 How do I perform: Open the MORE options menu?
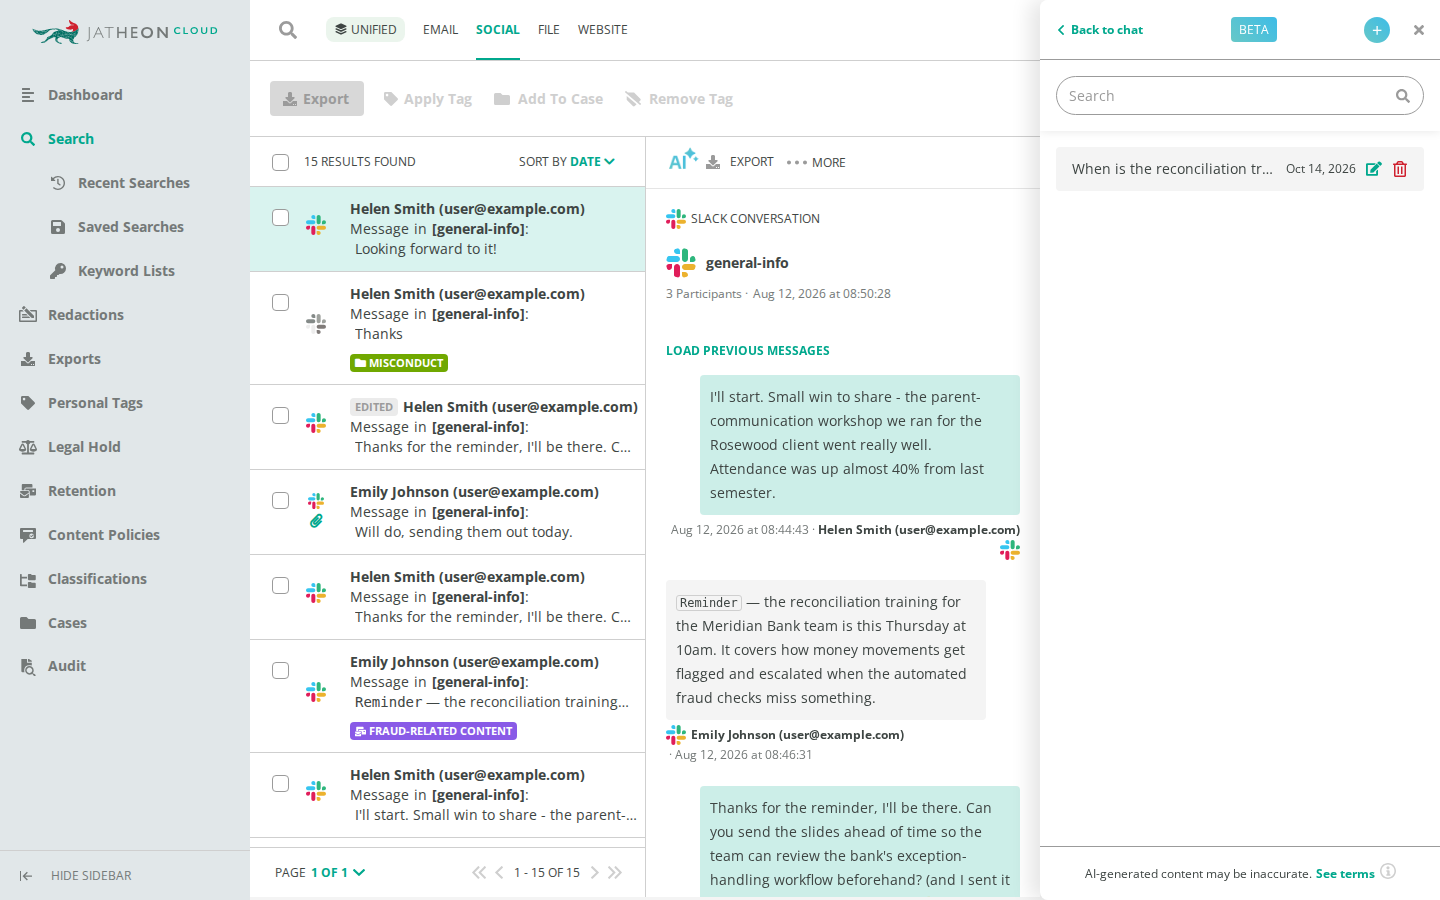(x=816, y=162)
